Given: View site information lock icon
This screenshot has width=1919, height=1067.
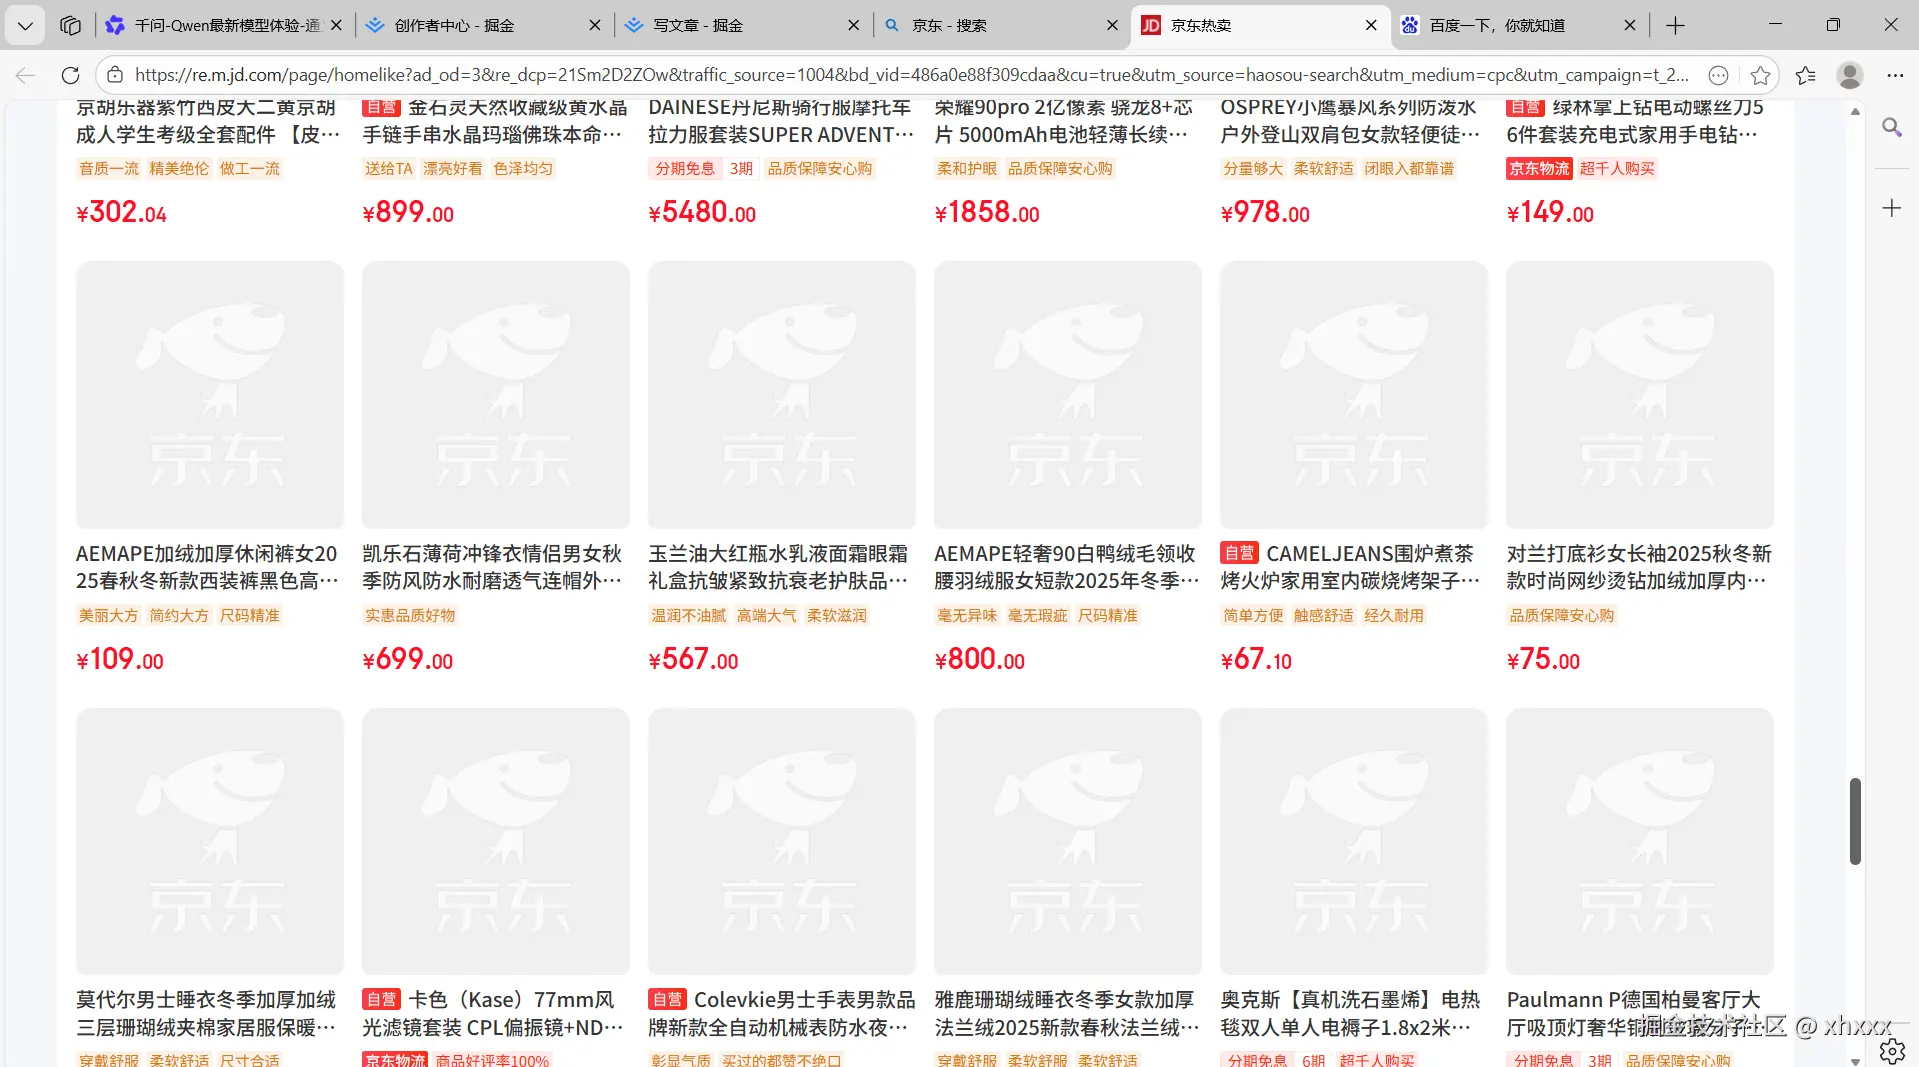Looking at the screenshot, I should click(115, 75).
